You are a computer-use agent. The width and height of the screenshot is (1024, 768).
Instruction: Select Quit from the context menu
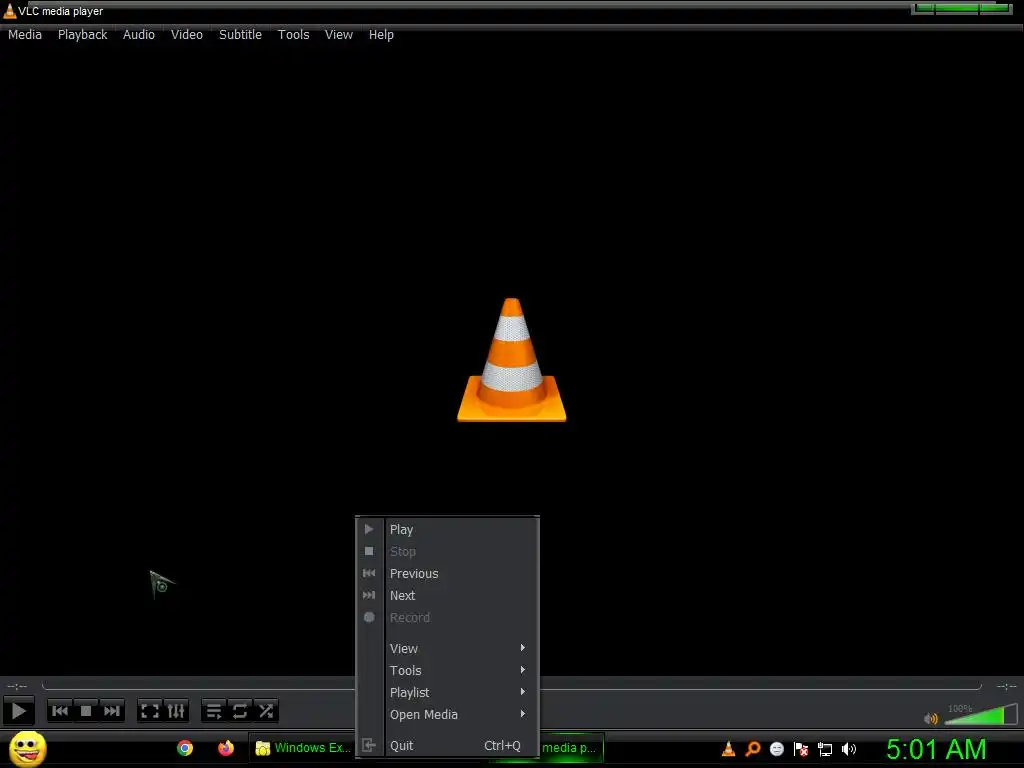tap(447, 745)
